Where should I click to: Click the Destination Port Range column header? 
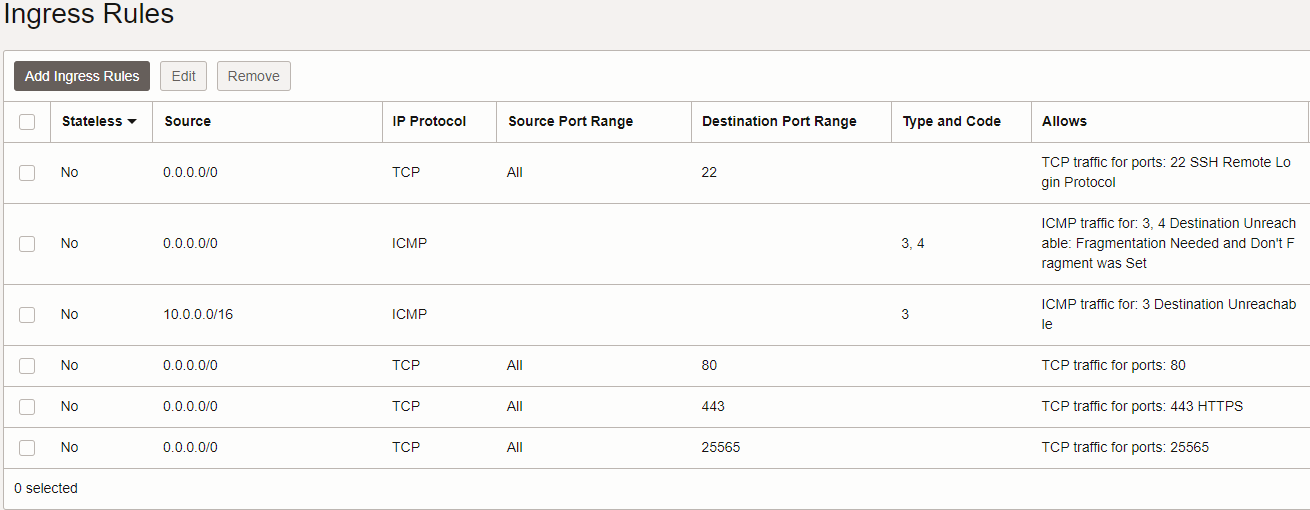coord(779,121)
